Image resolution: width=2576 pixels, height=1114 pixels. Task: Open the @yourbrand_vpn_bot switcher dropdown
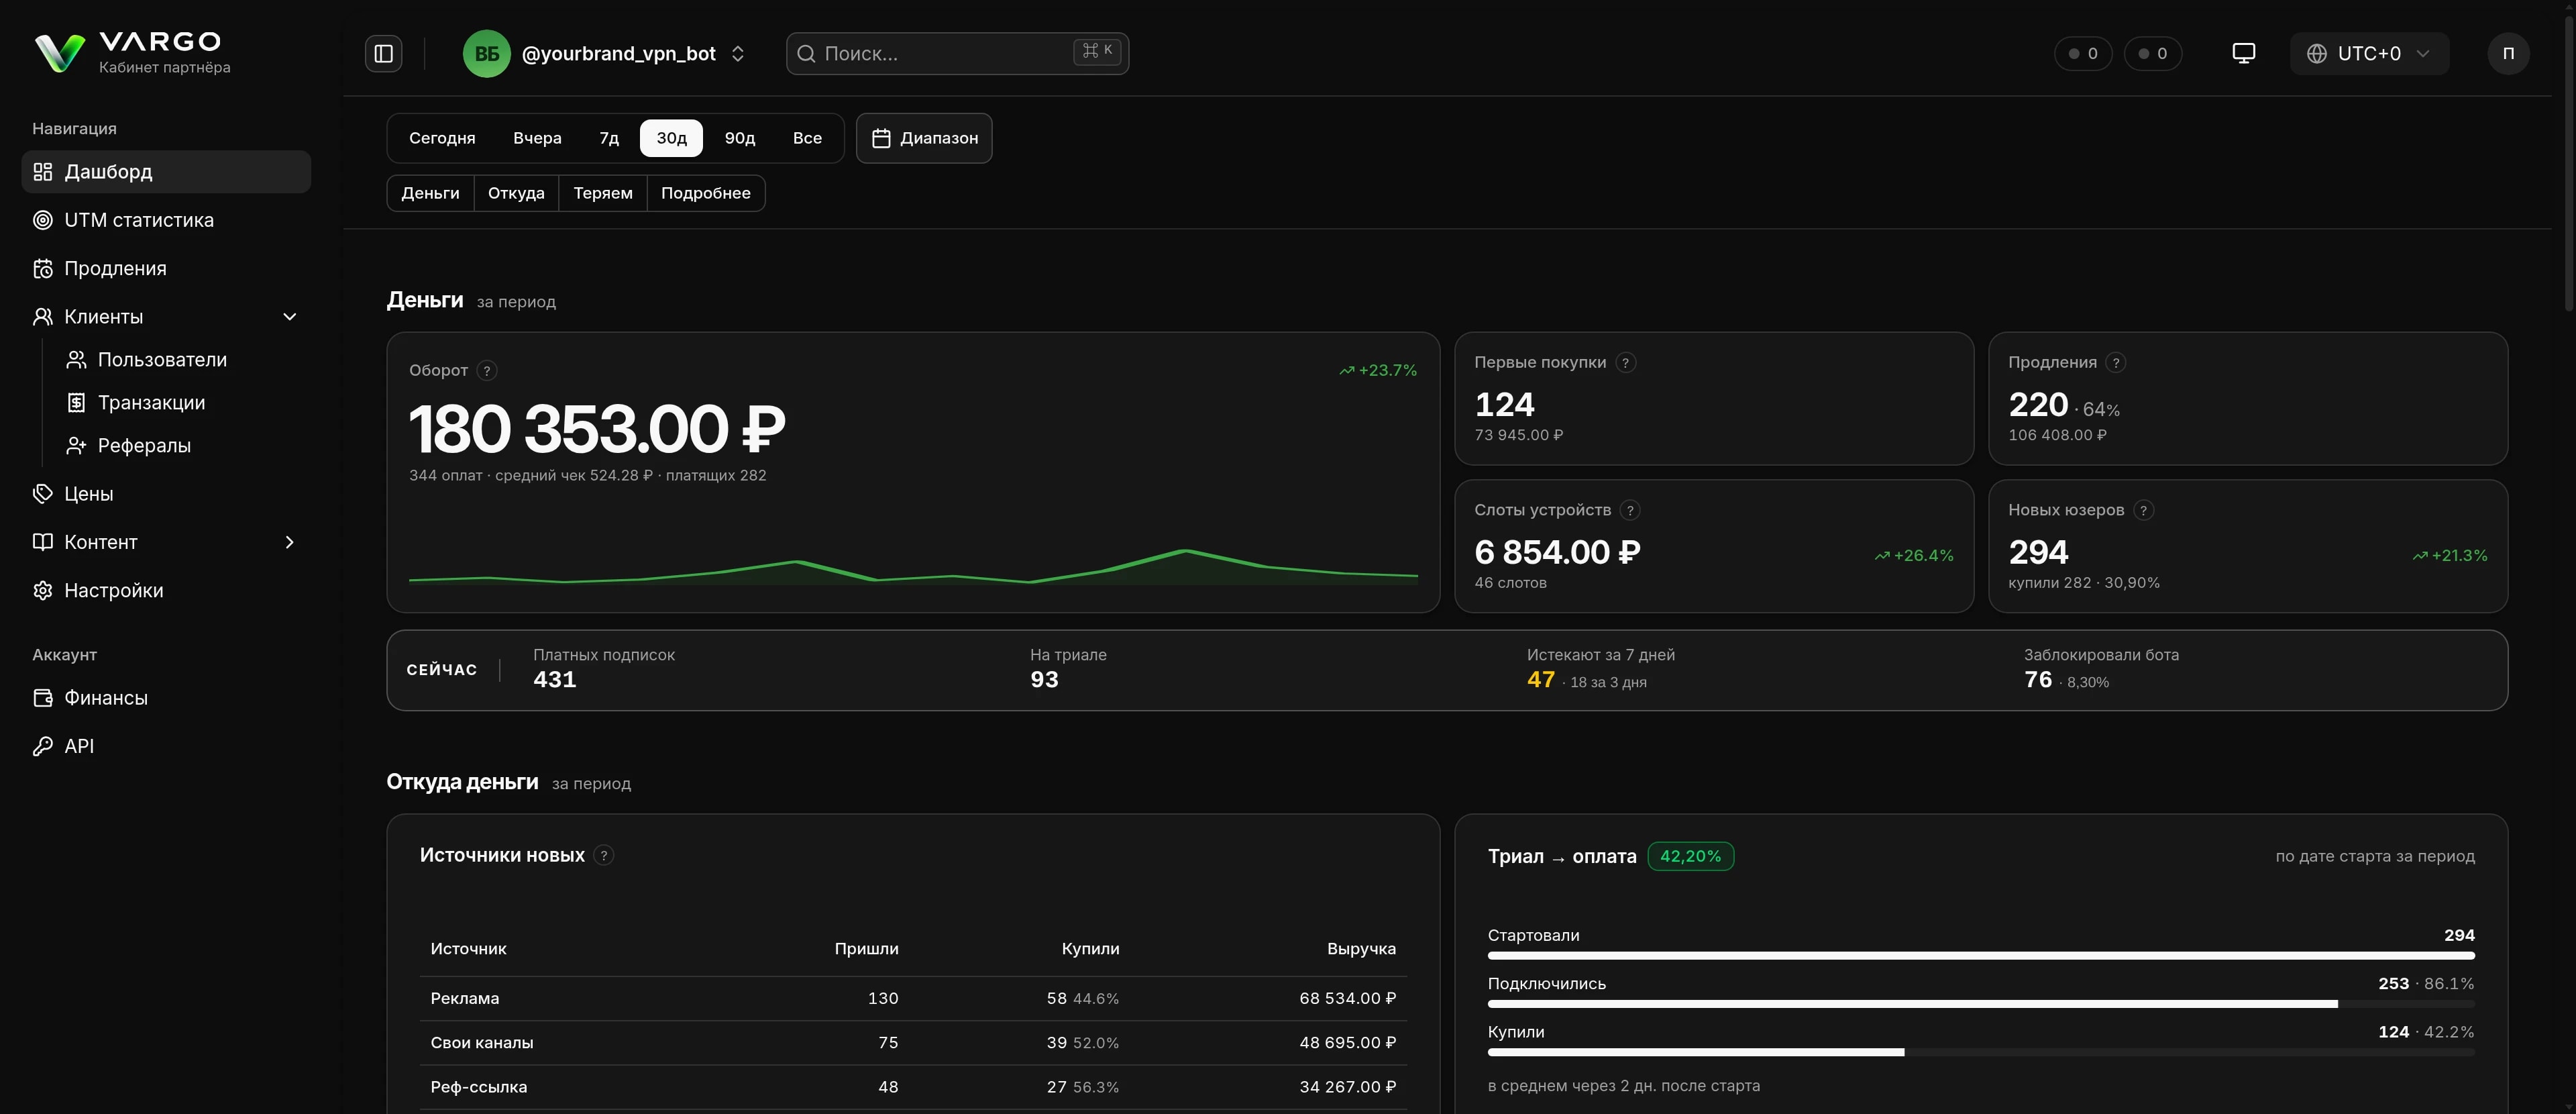point(605,54)
